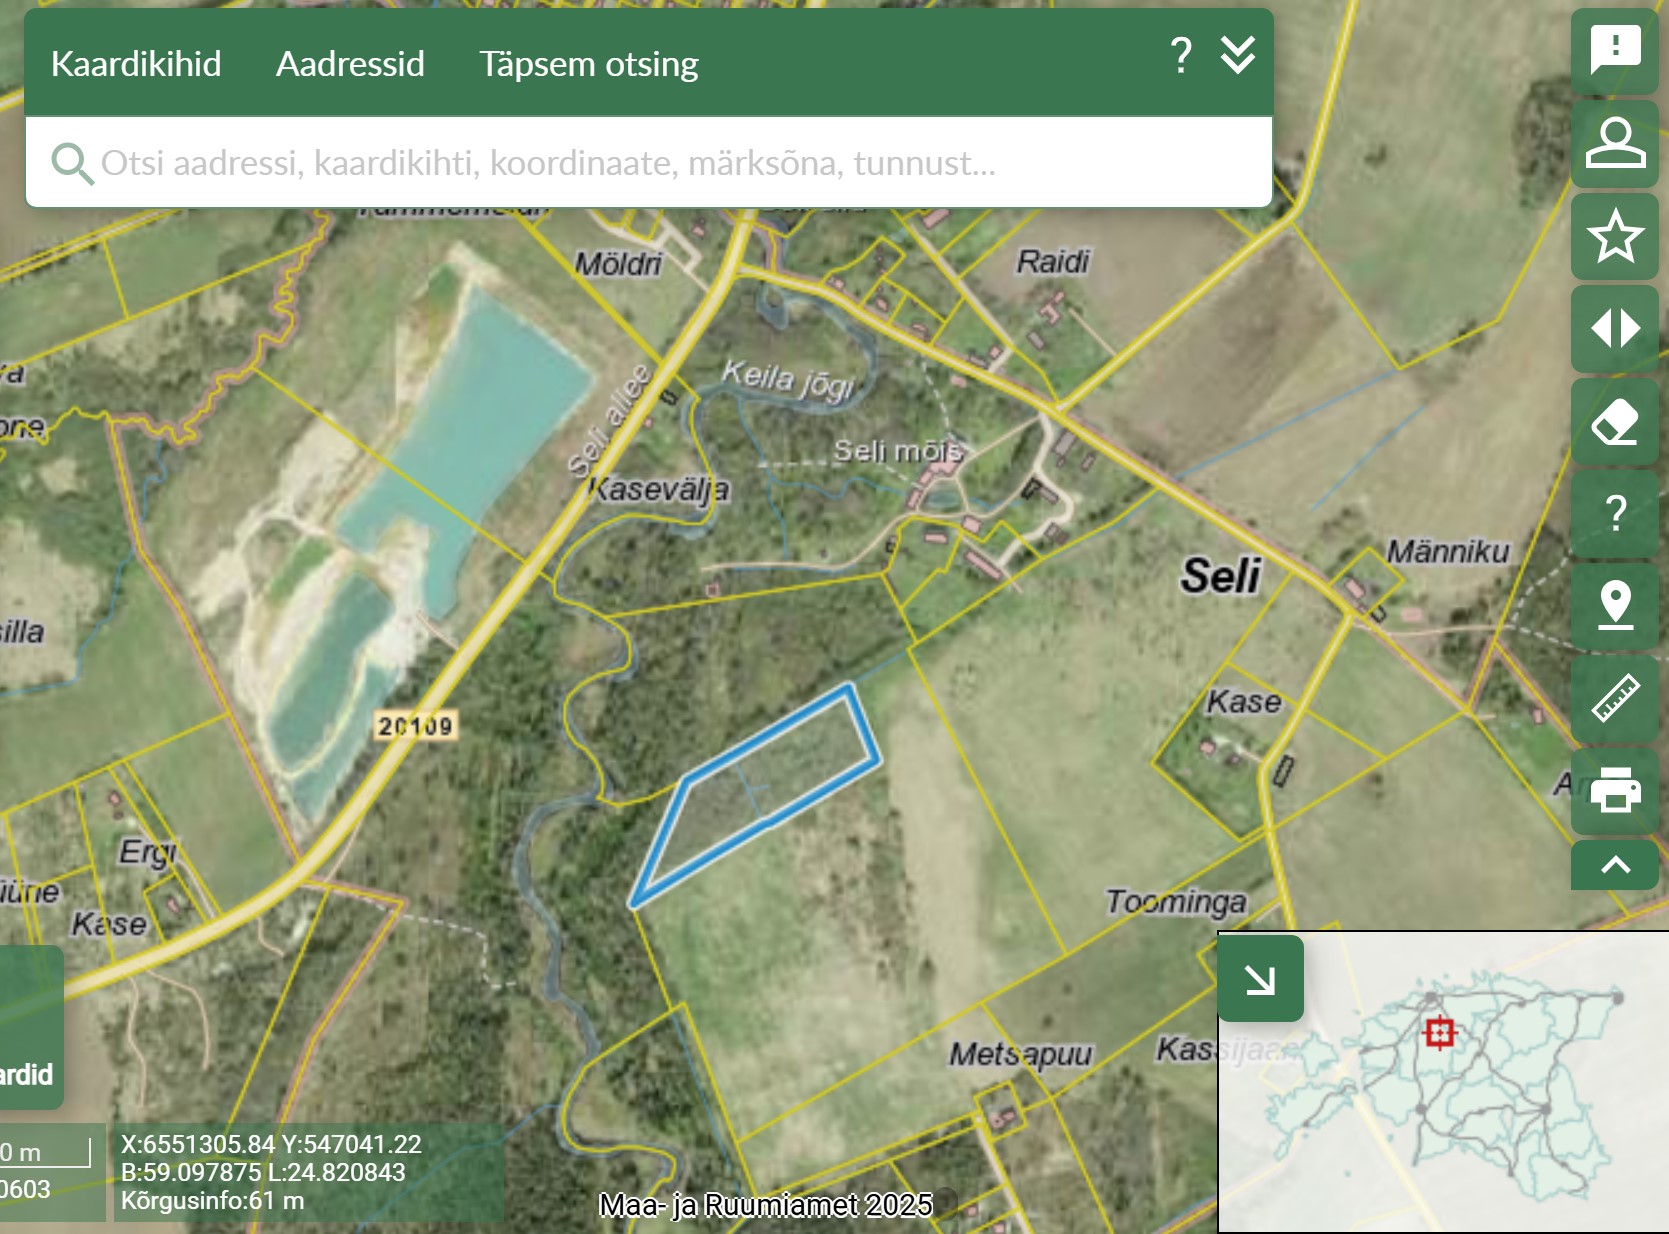Image resolution: width=1669 pixels, height=1234 pixels.
Task: Open the Täpsem otsing tab
Action: [x=588, y=64]
